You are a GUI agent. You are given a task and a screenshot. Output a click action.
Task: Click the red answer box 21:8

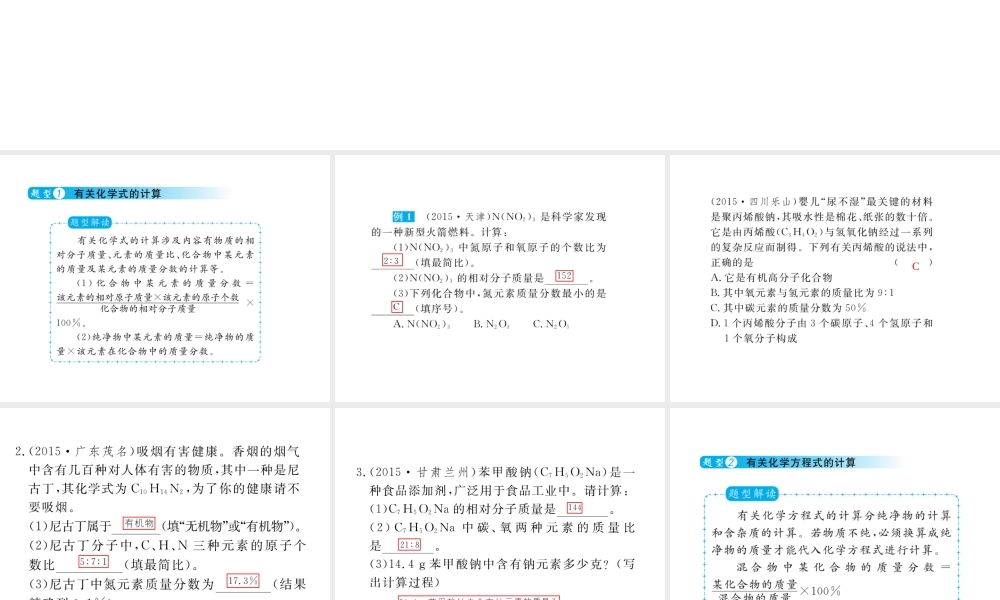tap(409, 545)
